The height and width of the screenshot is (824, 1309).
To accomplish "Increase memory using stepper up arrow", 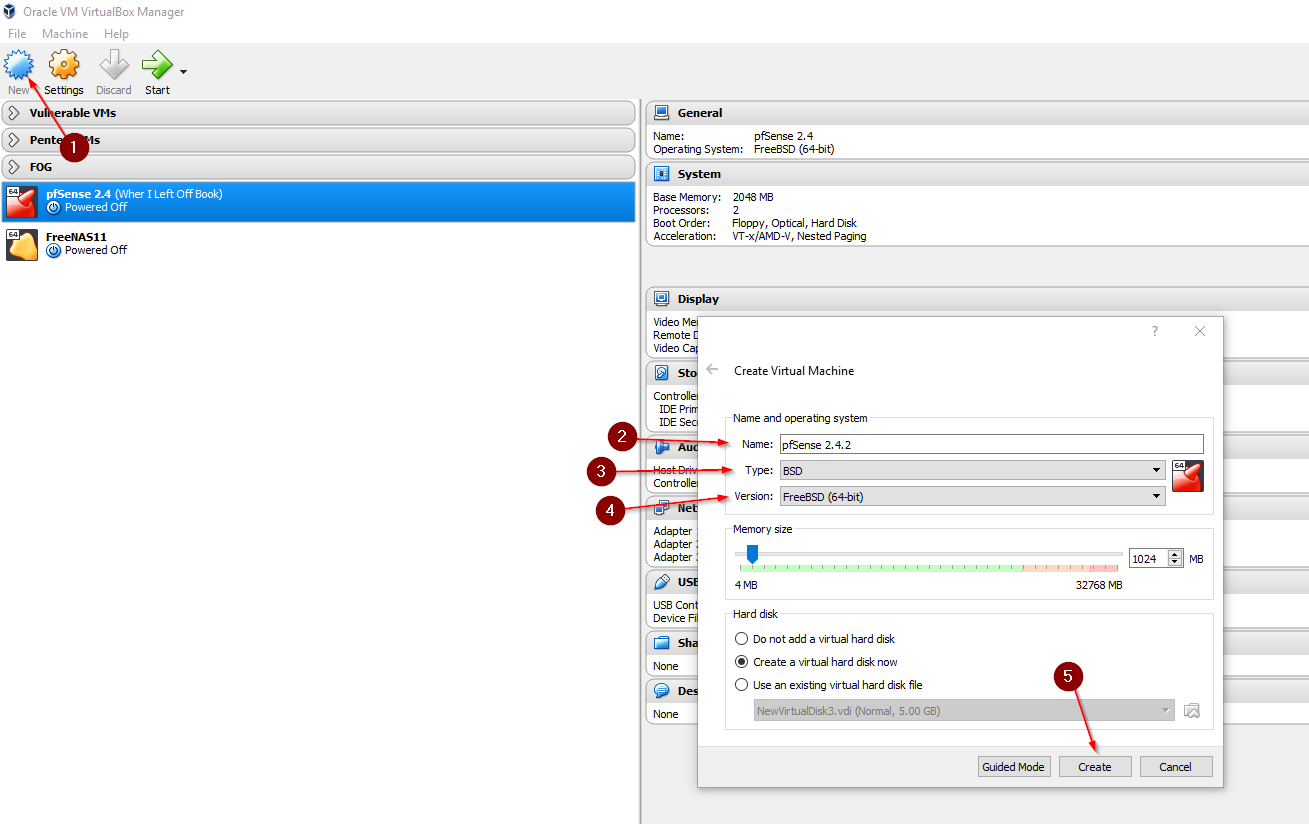I will [1175, 554].
